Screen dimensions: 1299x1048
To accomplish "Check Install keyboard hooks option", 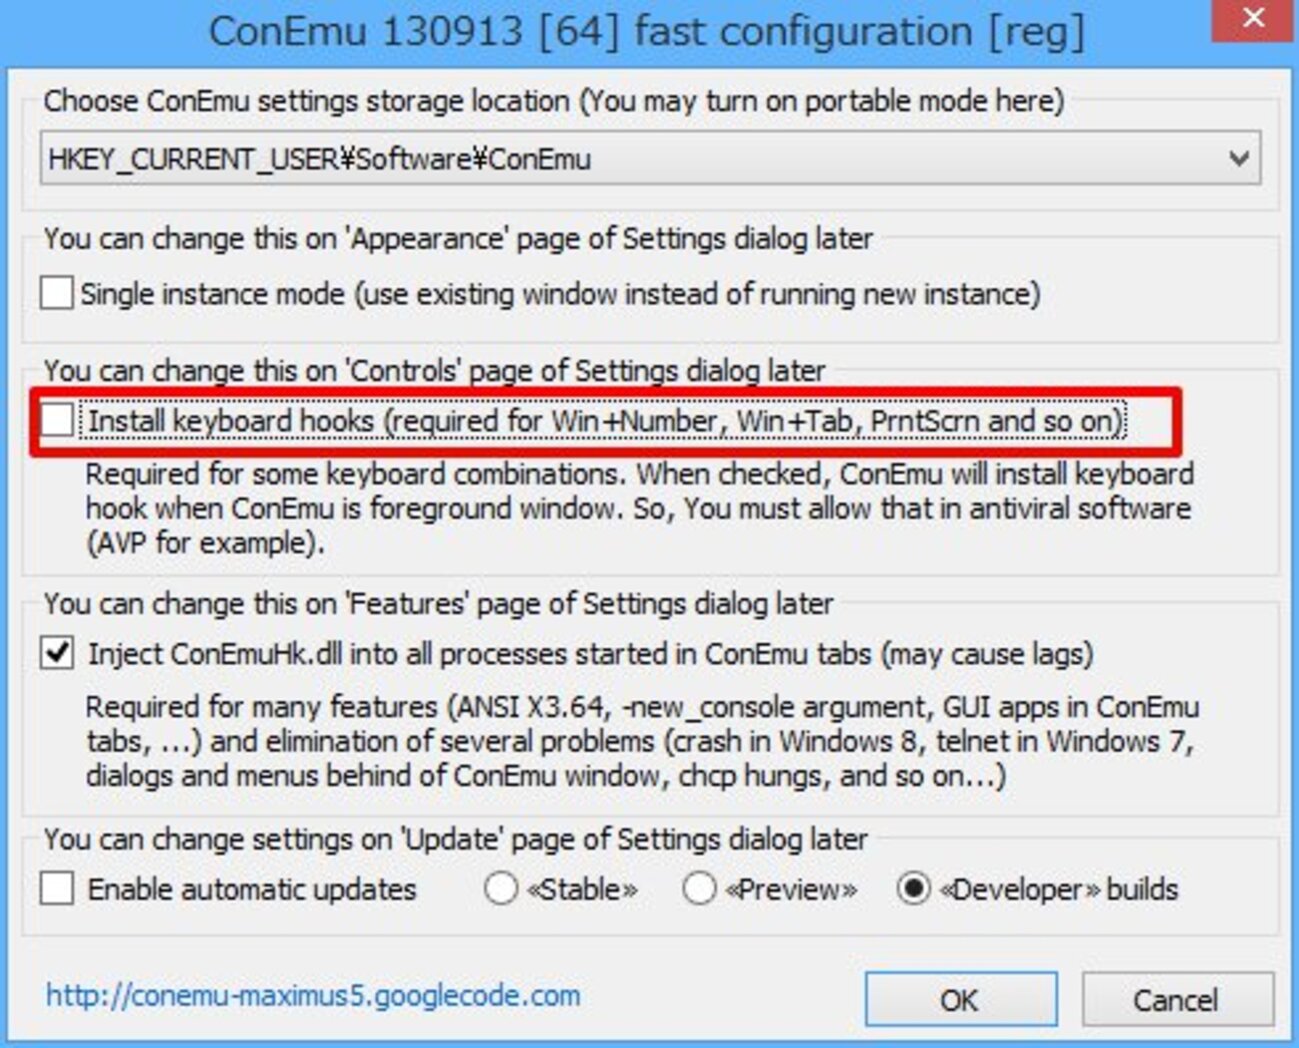I will 58,421.
